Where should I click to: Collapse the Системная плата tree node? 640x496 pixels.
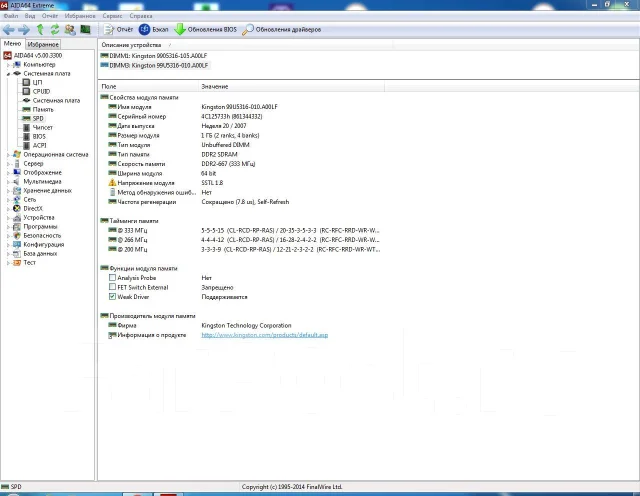pos(8,73)
